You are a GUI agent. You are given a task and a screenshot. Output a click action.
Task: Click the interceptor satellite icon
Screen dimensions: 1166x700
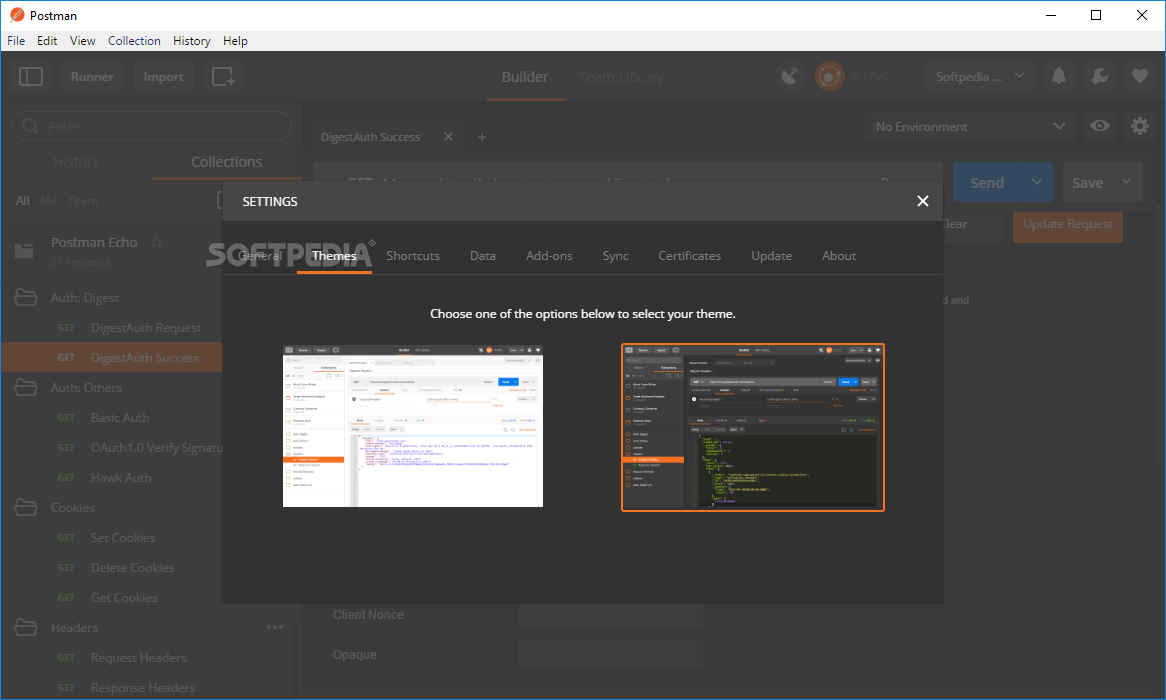coord(790,77)
